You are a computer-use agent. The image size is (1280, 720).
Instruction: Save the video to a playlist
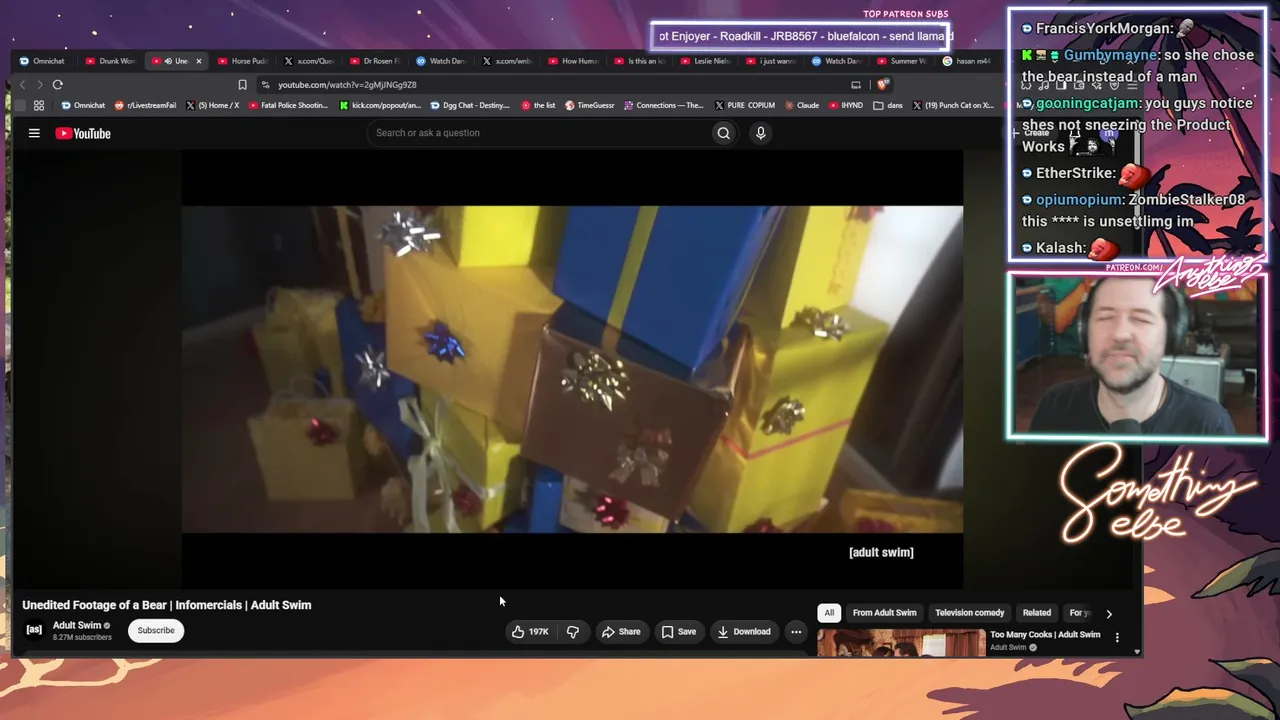[679, 631]
